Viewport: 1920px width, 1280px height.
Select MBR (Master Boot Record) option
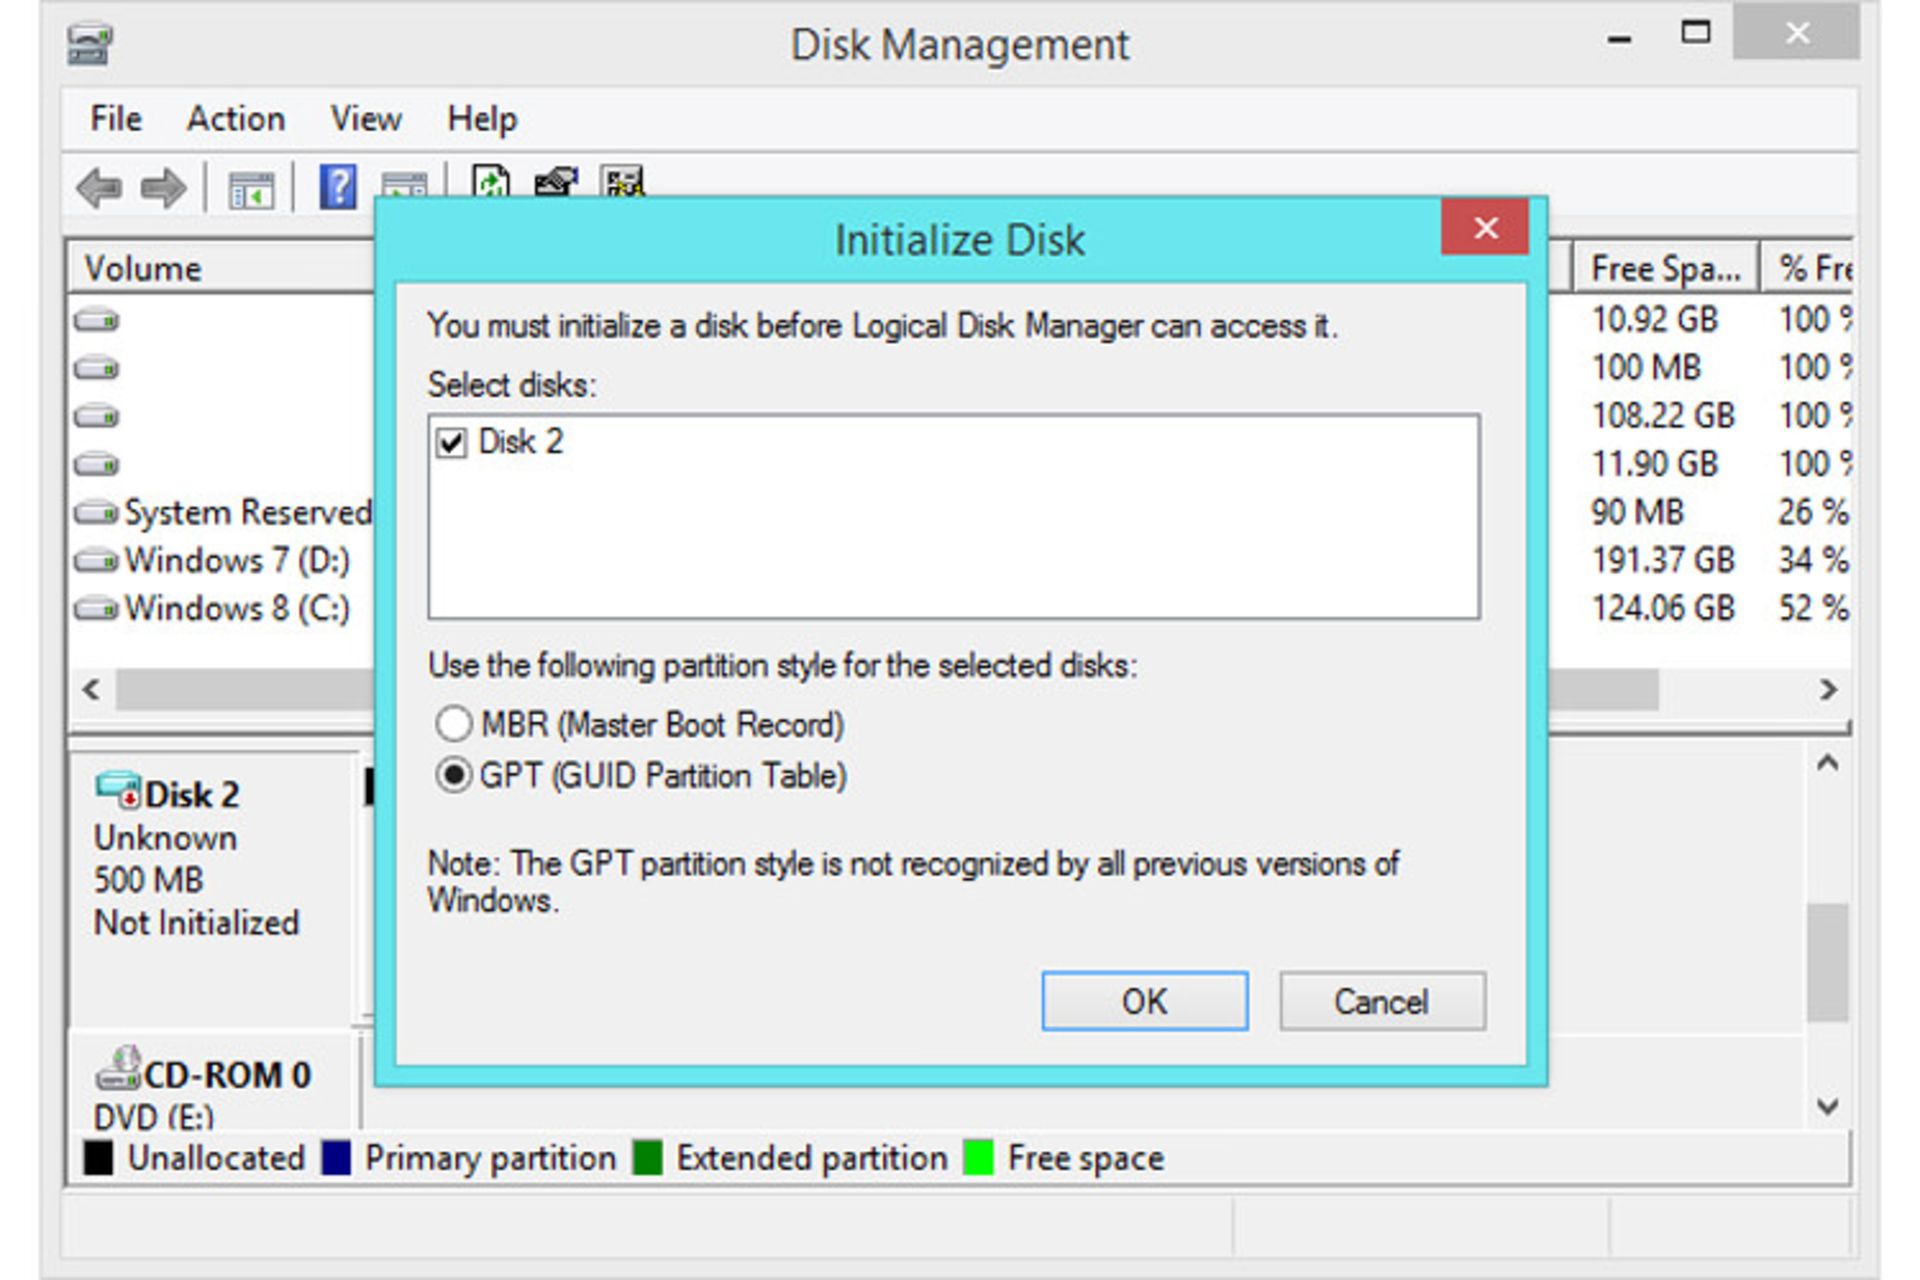pyautogui.click(x=454, y=723)
